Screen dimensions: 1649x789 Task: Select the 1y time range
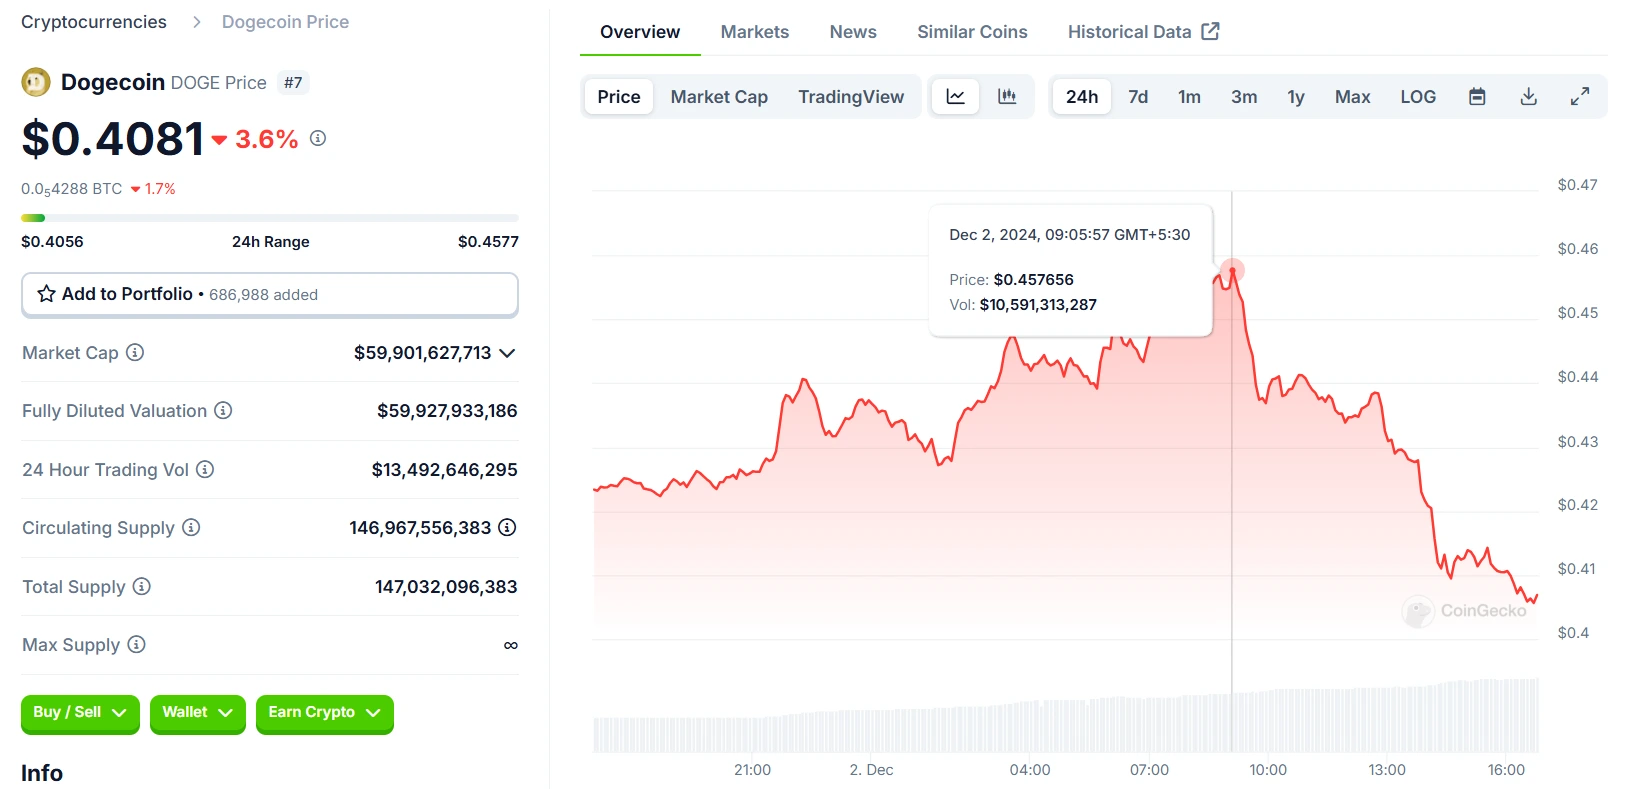pos(1296,97)
